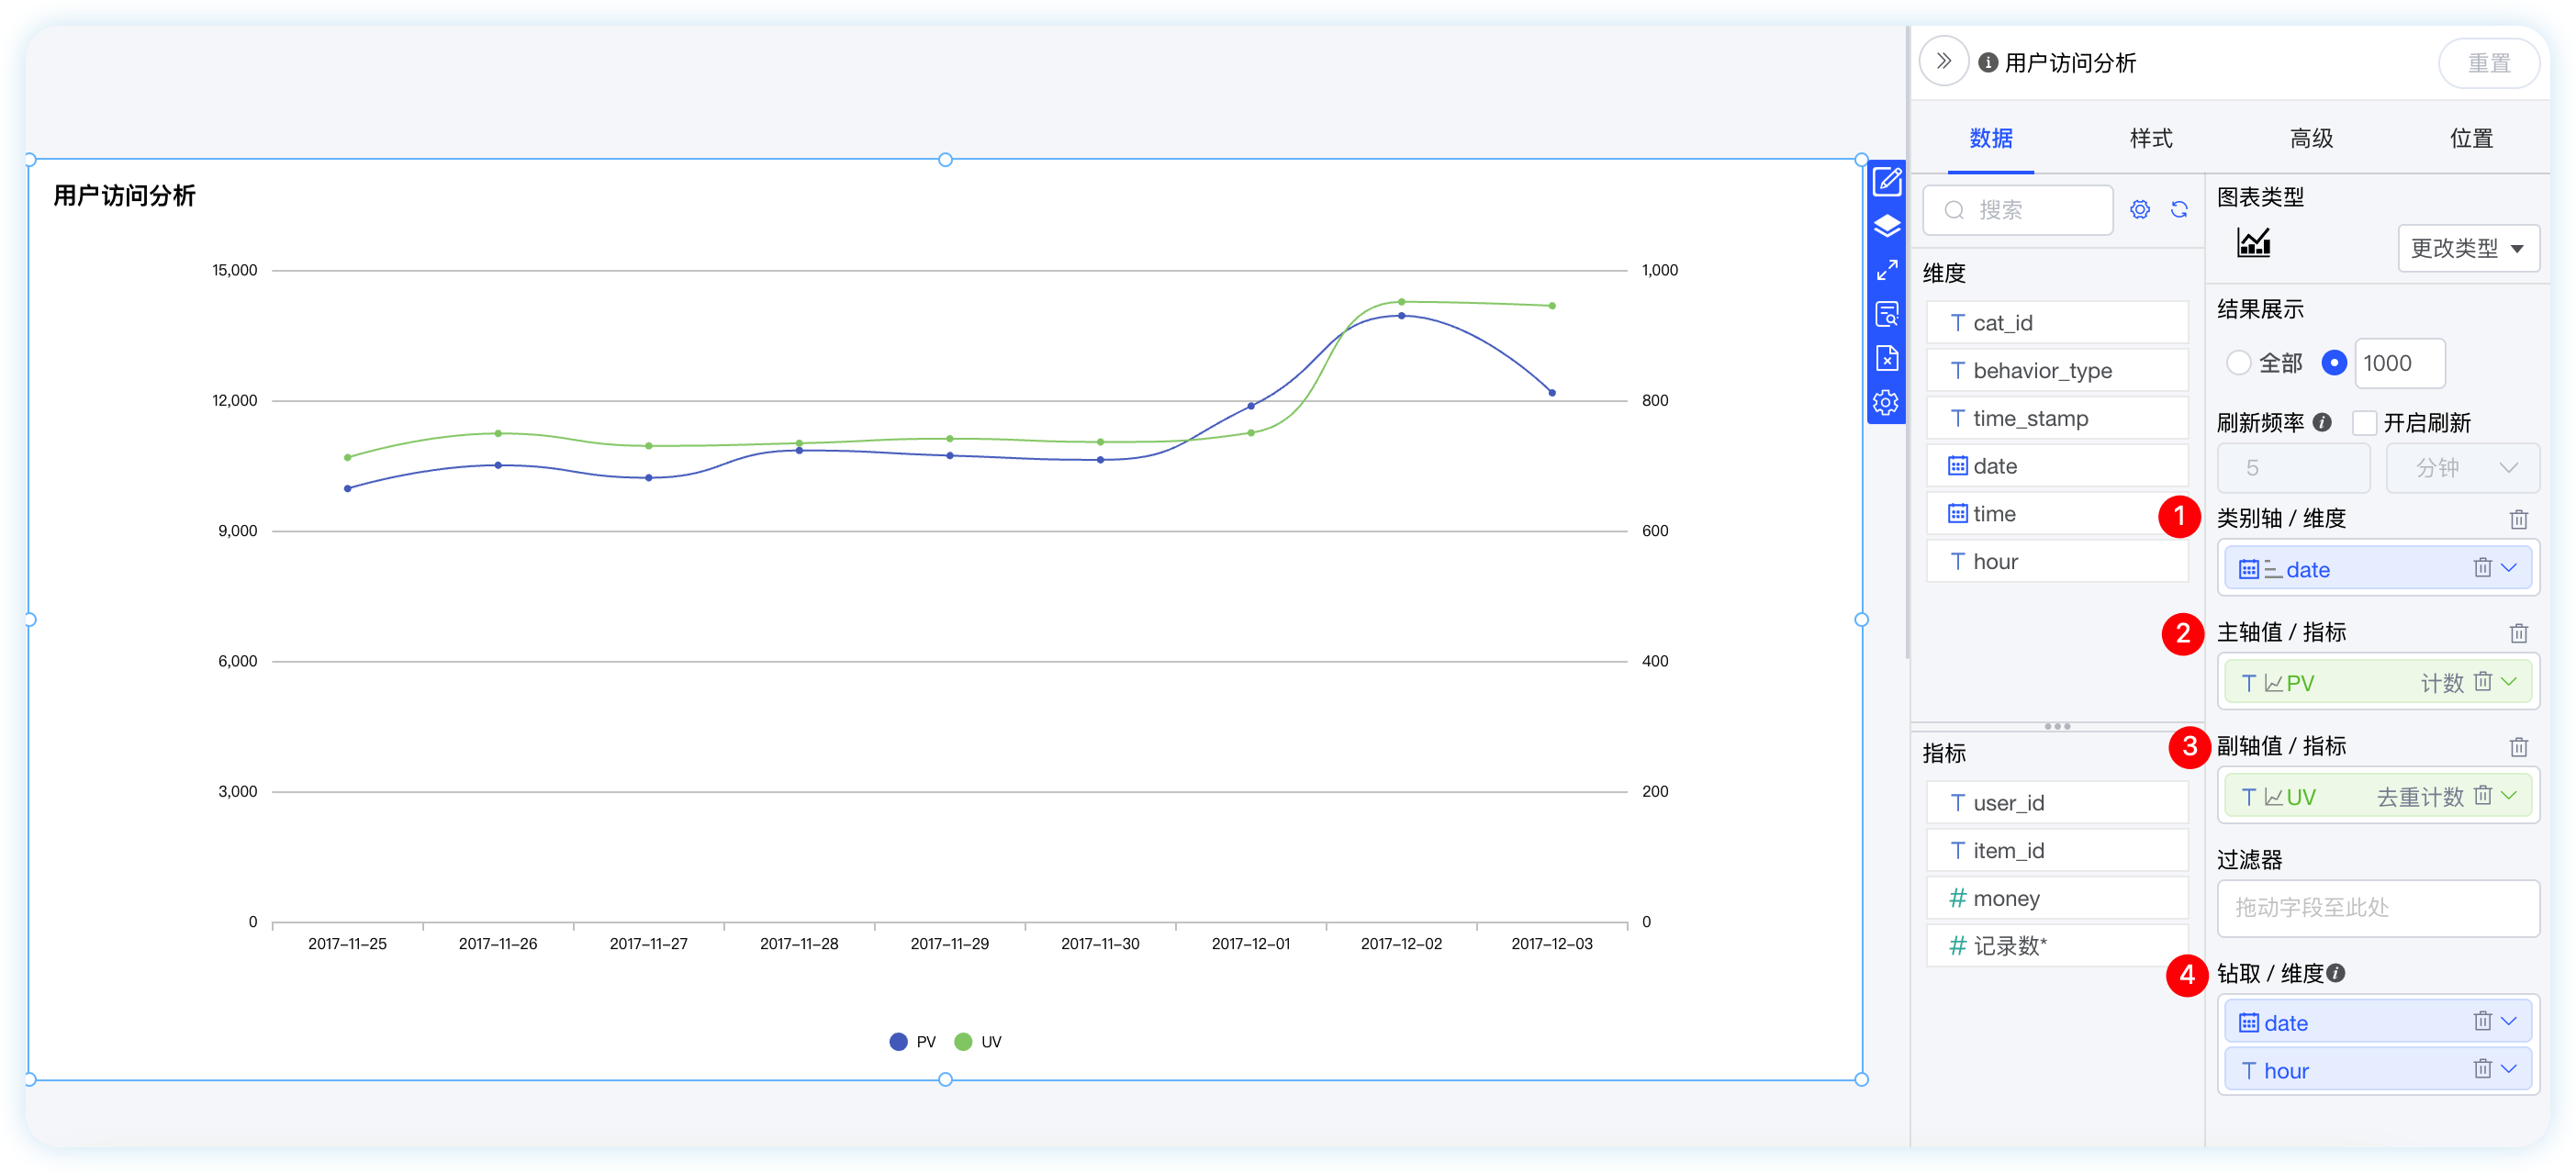Click the export file icon on chart toolbar
Screen dimensions: 2576x1173
[x=1886, y=358]
